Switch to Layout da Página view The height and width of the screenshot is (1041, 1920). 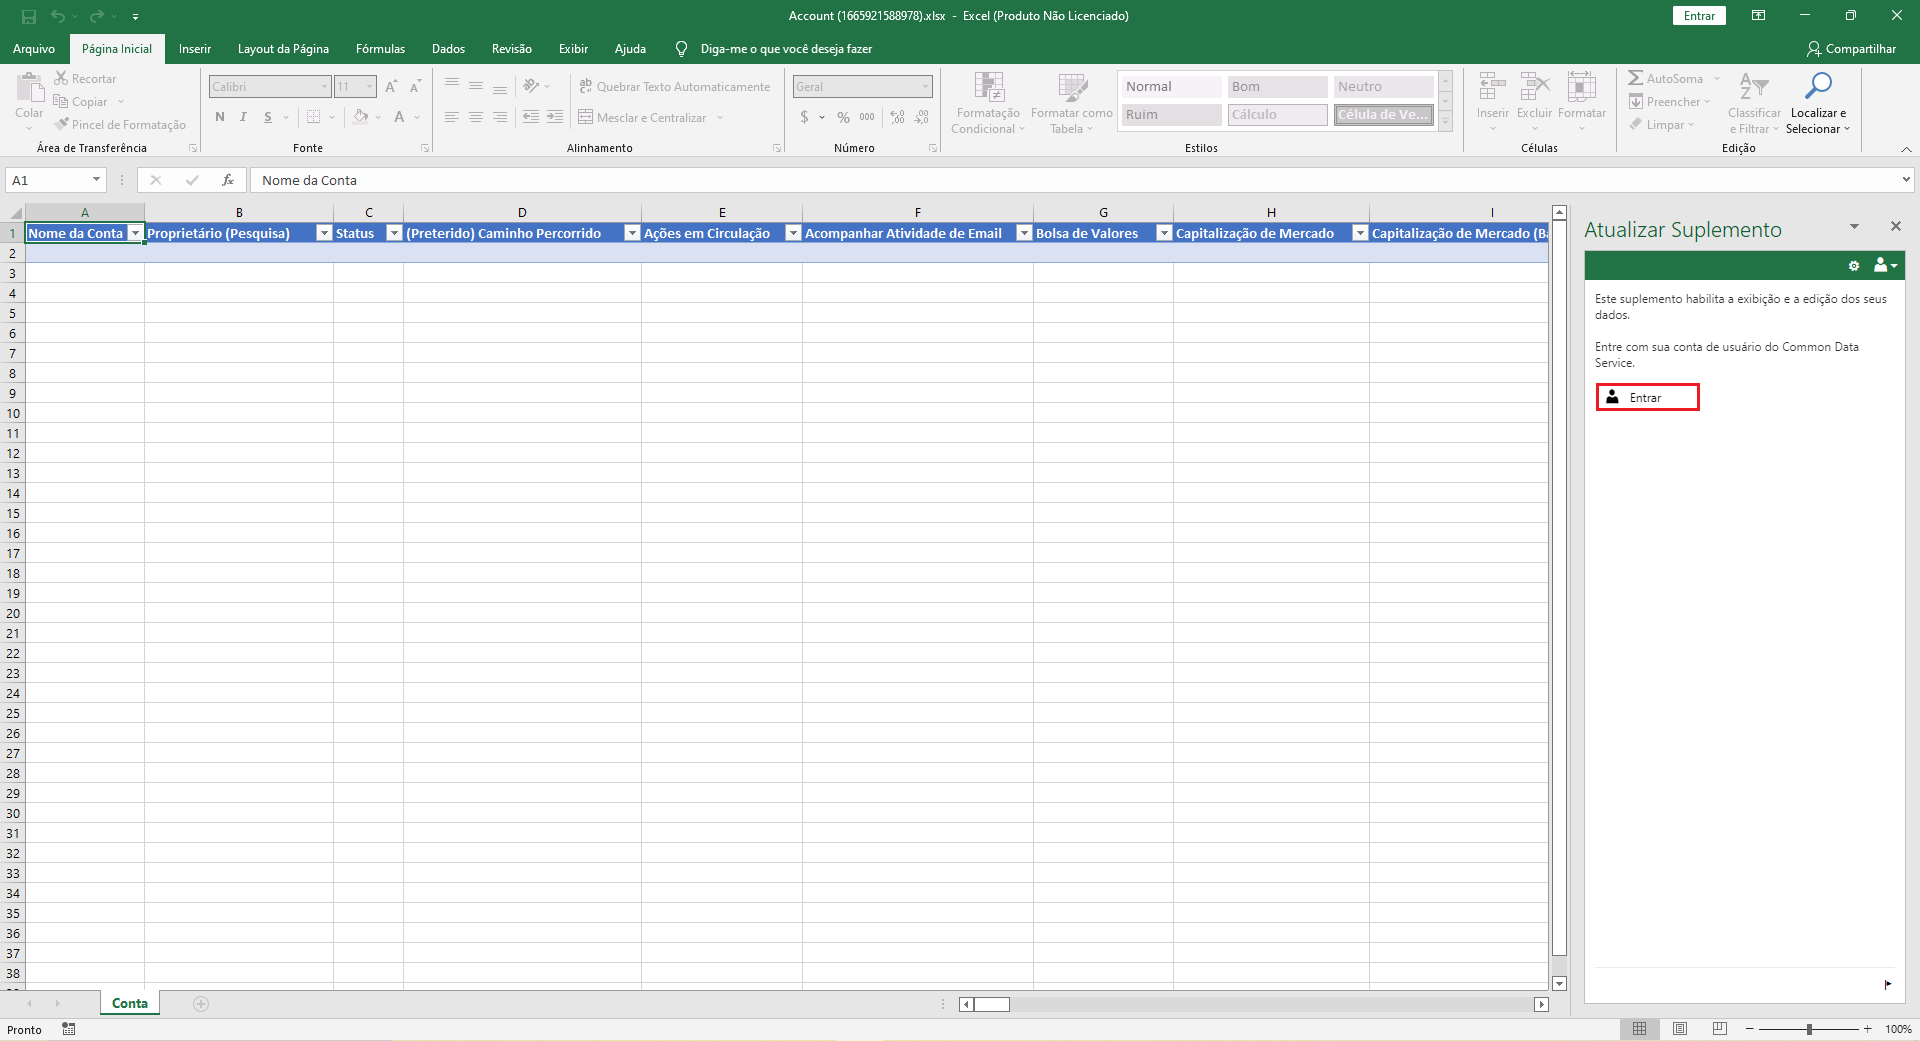tap(1680, 1029)
